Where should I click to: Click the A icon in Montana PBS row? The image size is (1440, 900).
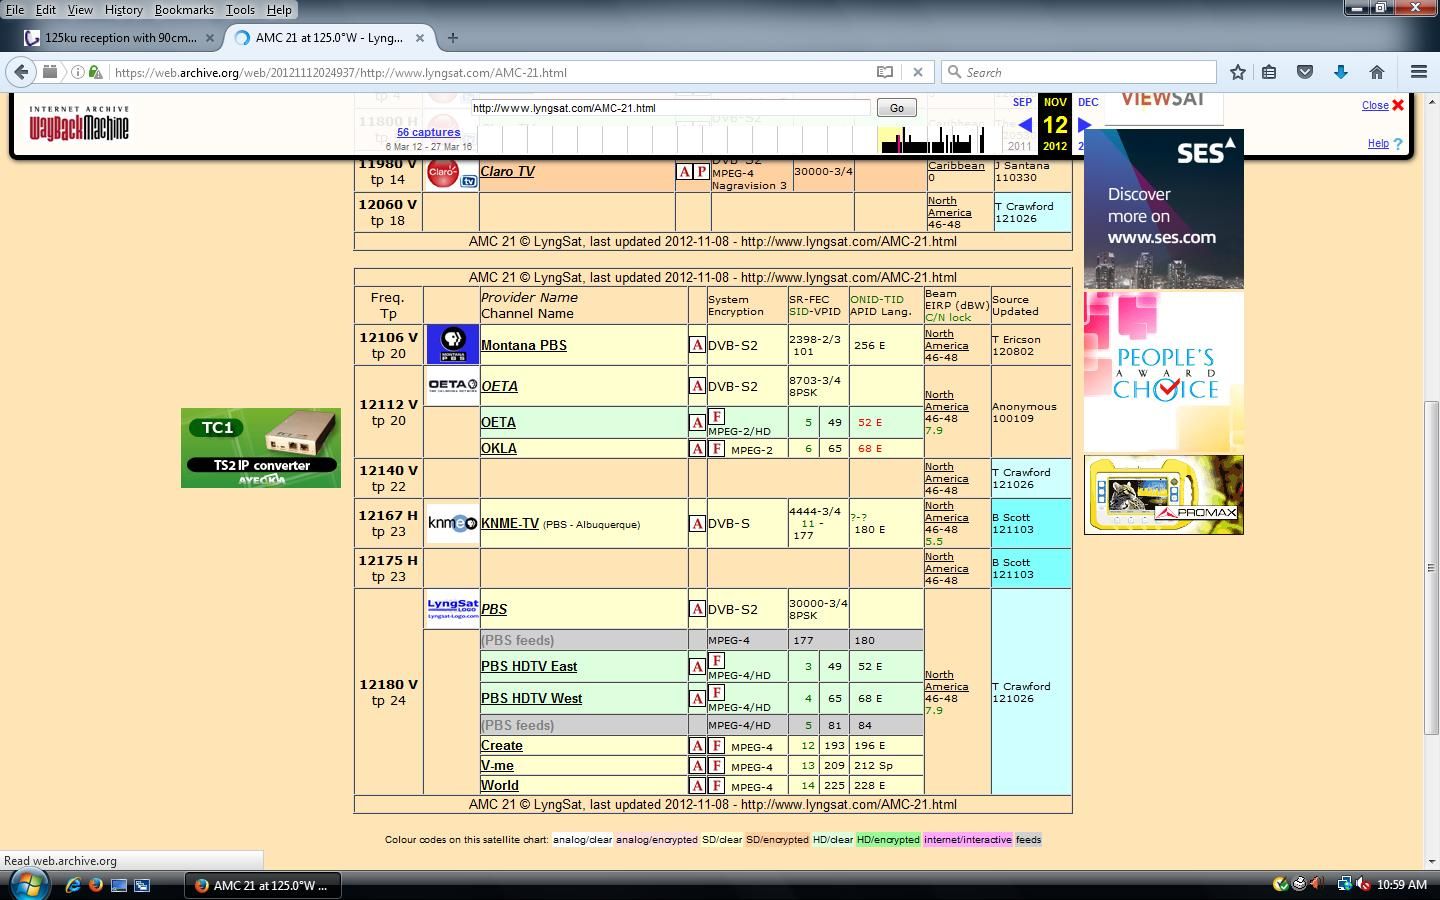(x=697, y=345)
